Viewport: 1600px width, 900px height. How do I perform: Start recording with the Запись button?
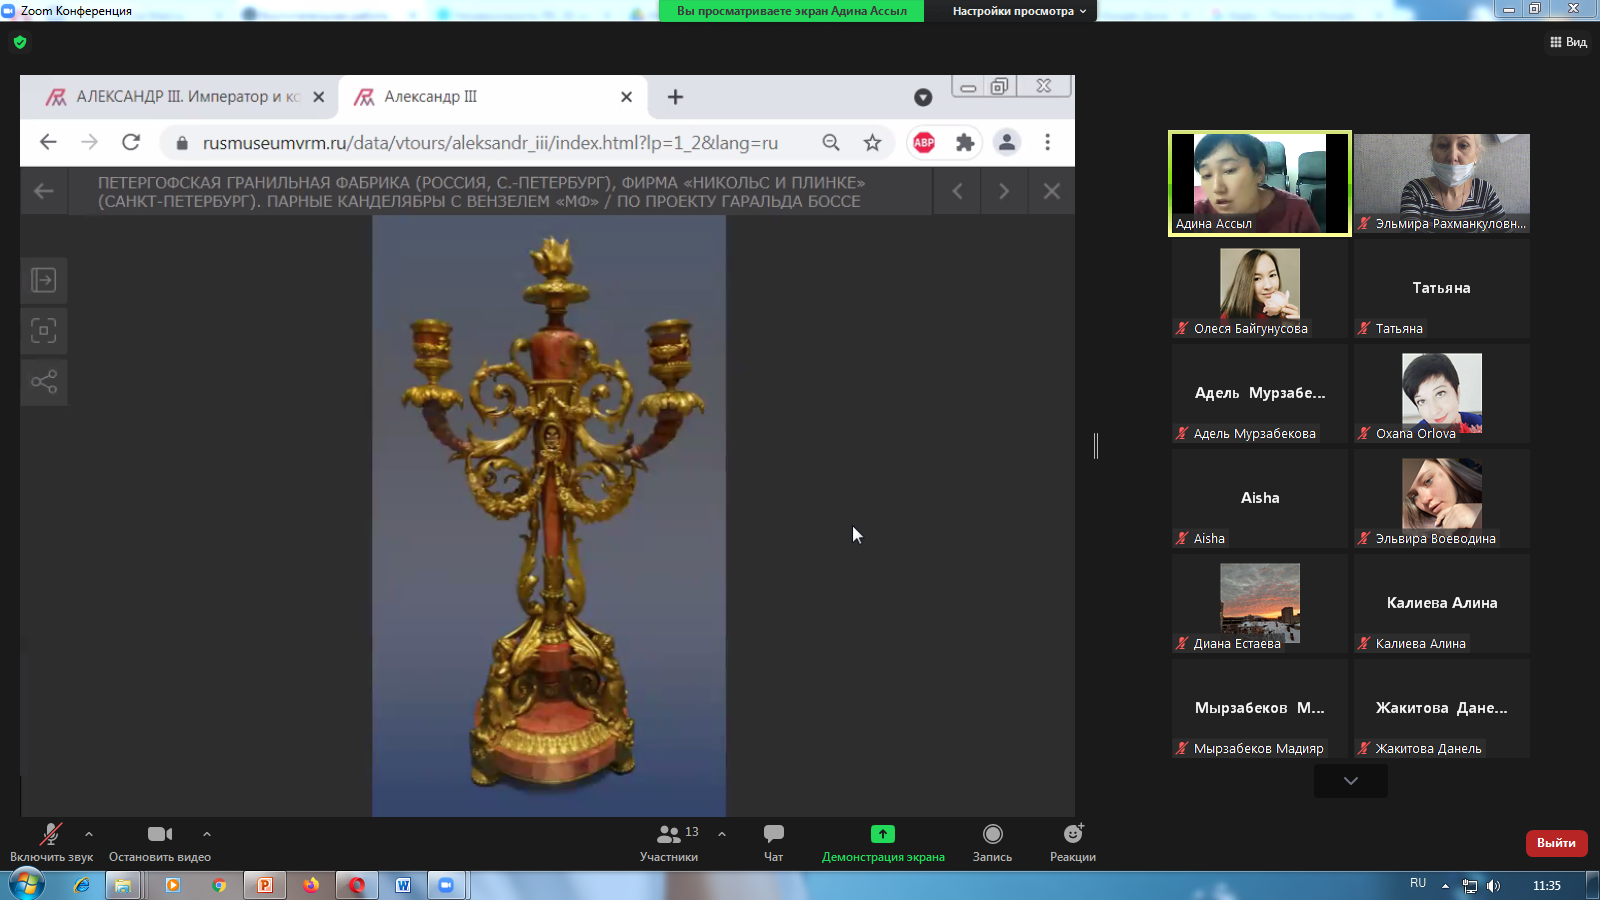tap(992, 843)
